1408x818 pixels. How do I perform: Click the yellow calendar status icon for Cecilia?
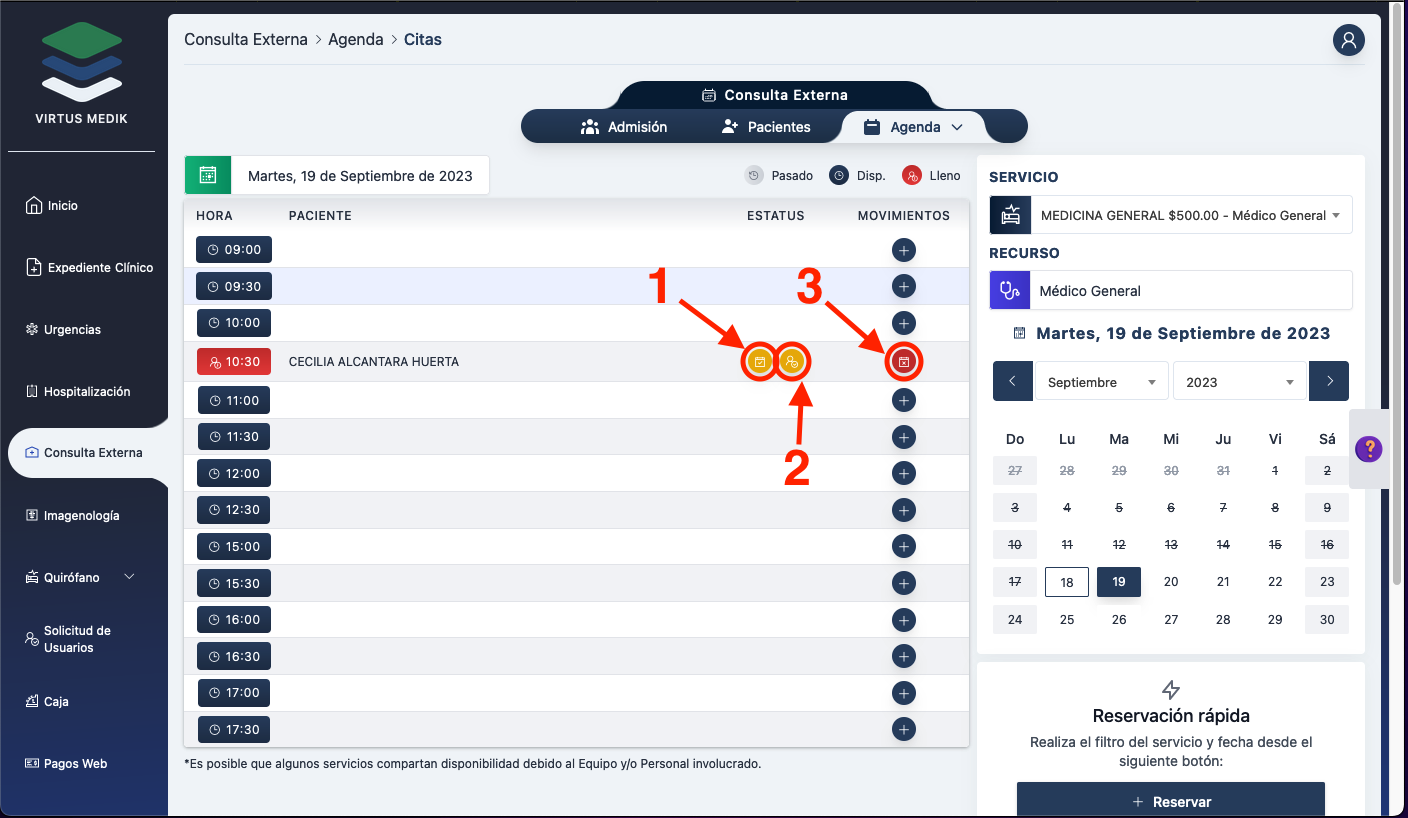click(760, 362)
